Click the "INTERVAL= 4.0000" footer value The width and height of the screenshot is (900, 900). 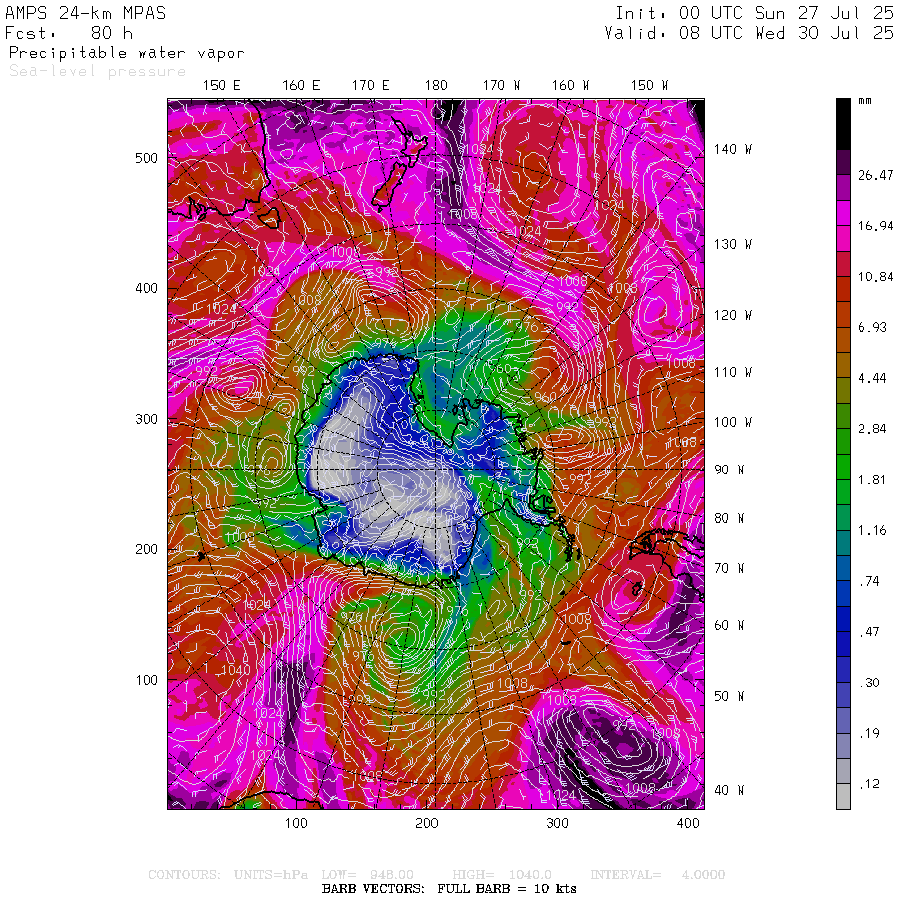[x=658, y=875]
